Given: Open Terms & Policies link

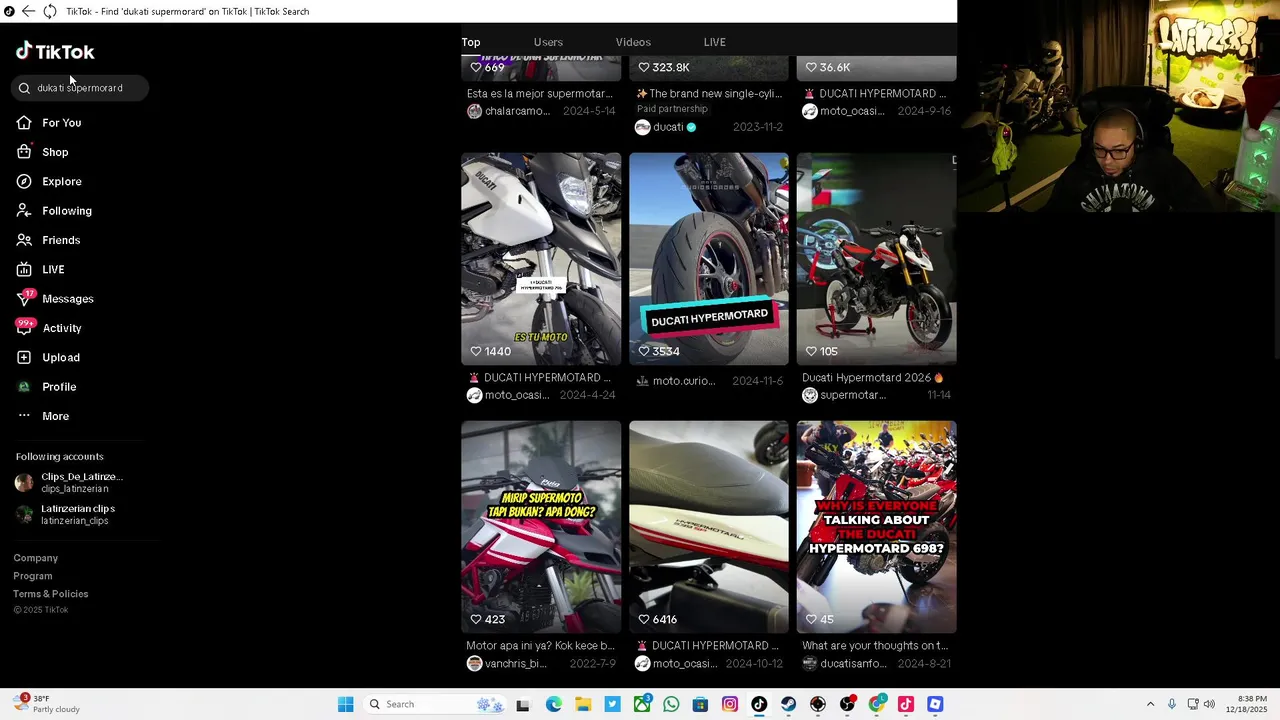Looking at the screenshot, I should point(51,594).
